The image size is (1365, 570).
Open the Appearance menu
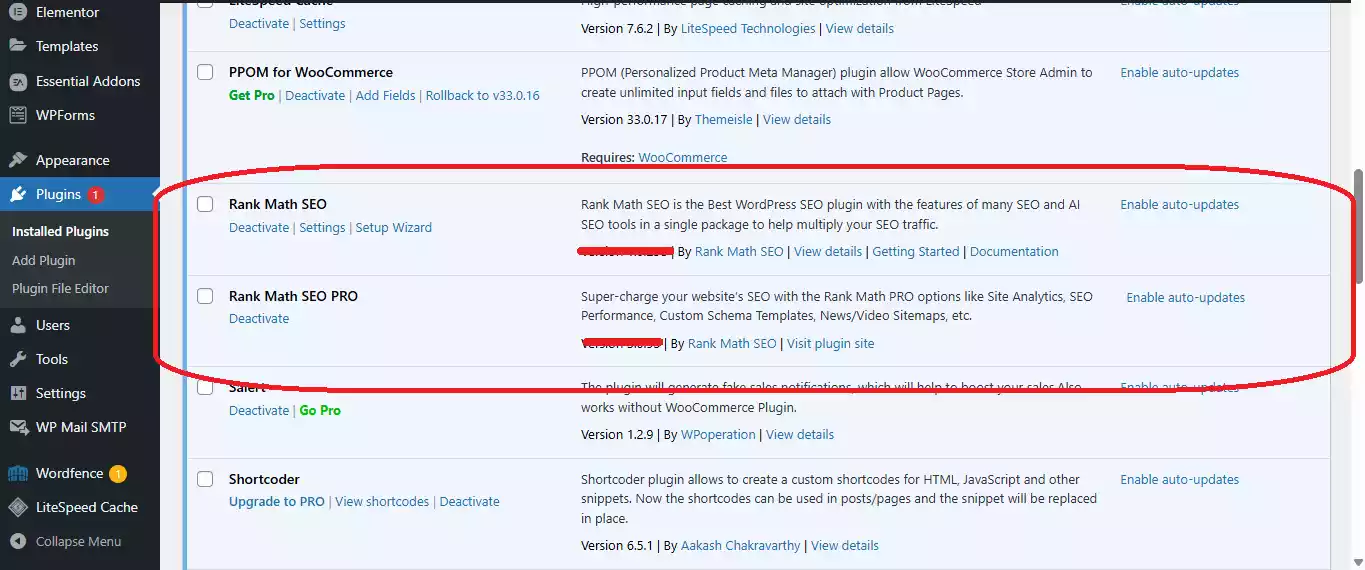[72, 160]
